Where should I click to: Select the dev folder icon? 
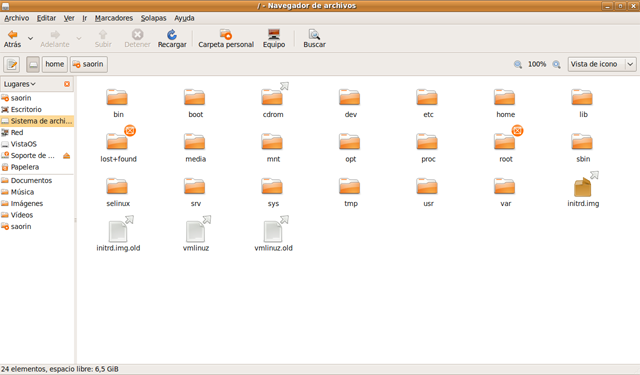click(x=350, y=98)
